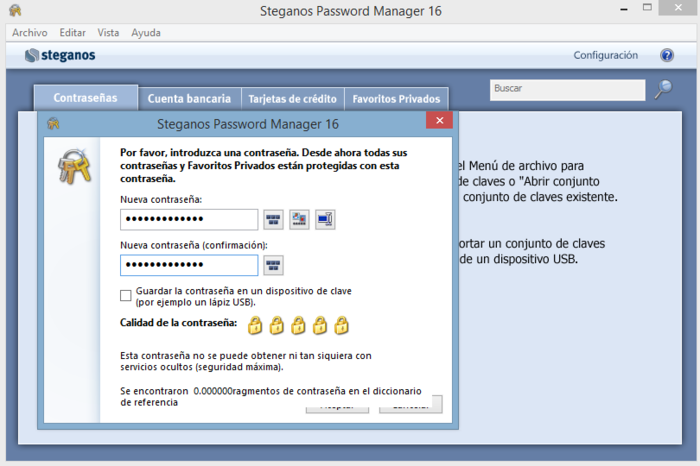This screenshot has height=466, width=700.
Task: Switch to the Cuenta bancaria tab
Action: 189,99
